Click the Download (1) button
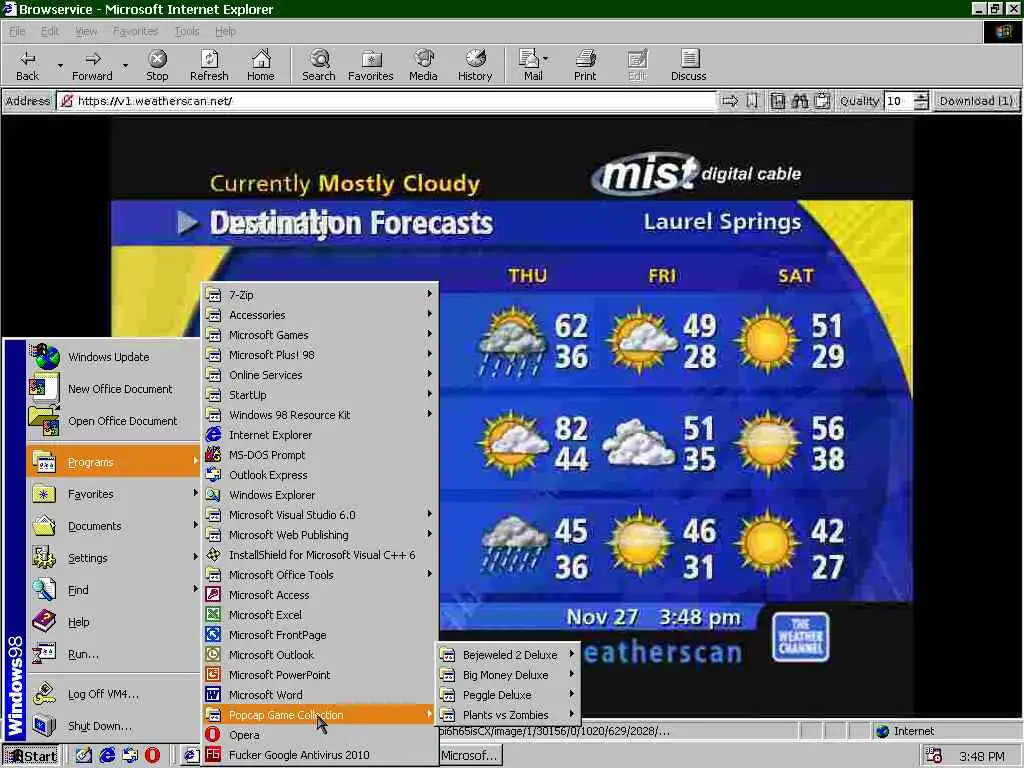 pos(976,101)
